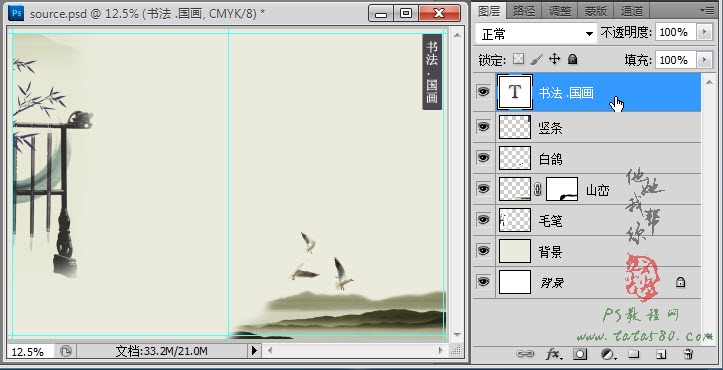This screenshot has width=723, height=370.
Task: Click the link layers icon
Action: pyautogui.click(x=525, y=354)
